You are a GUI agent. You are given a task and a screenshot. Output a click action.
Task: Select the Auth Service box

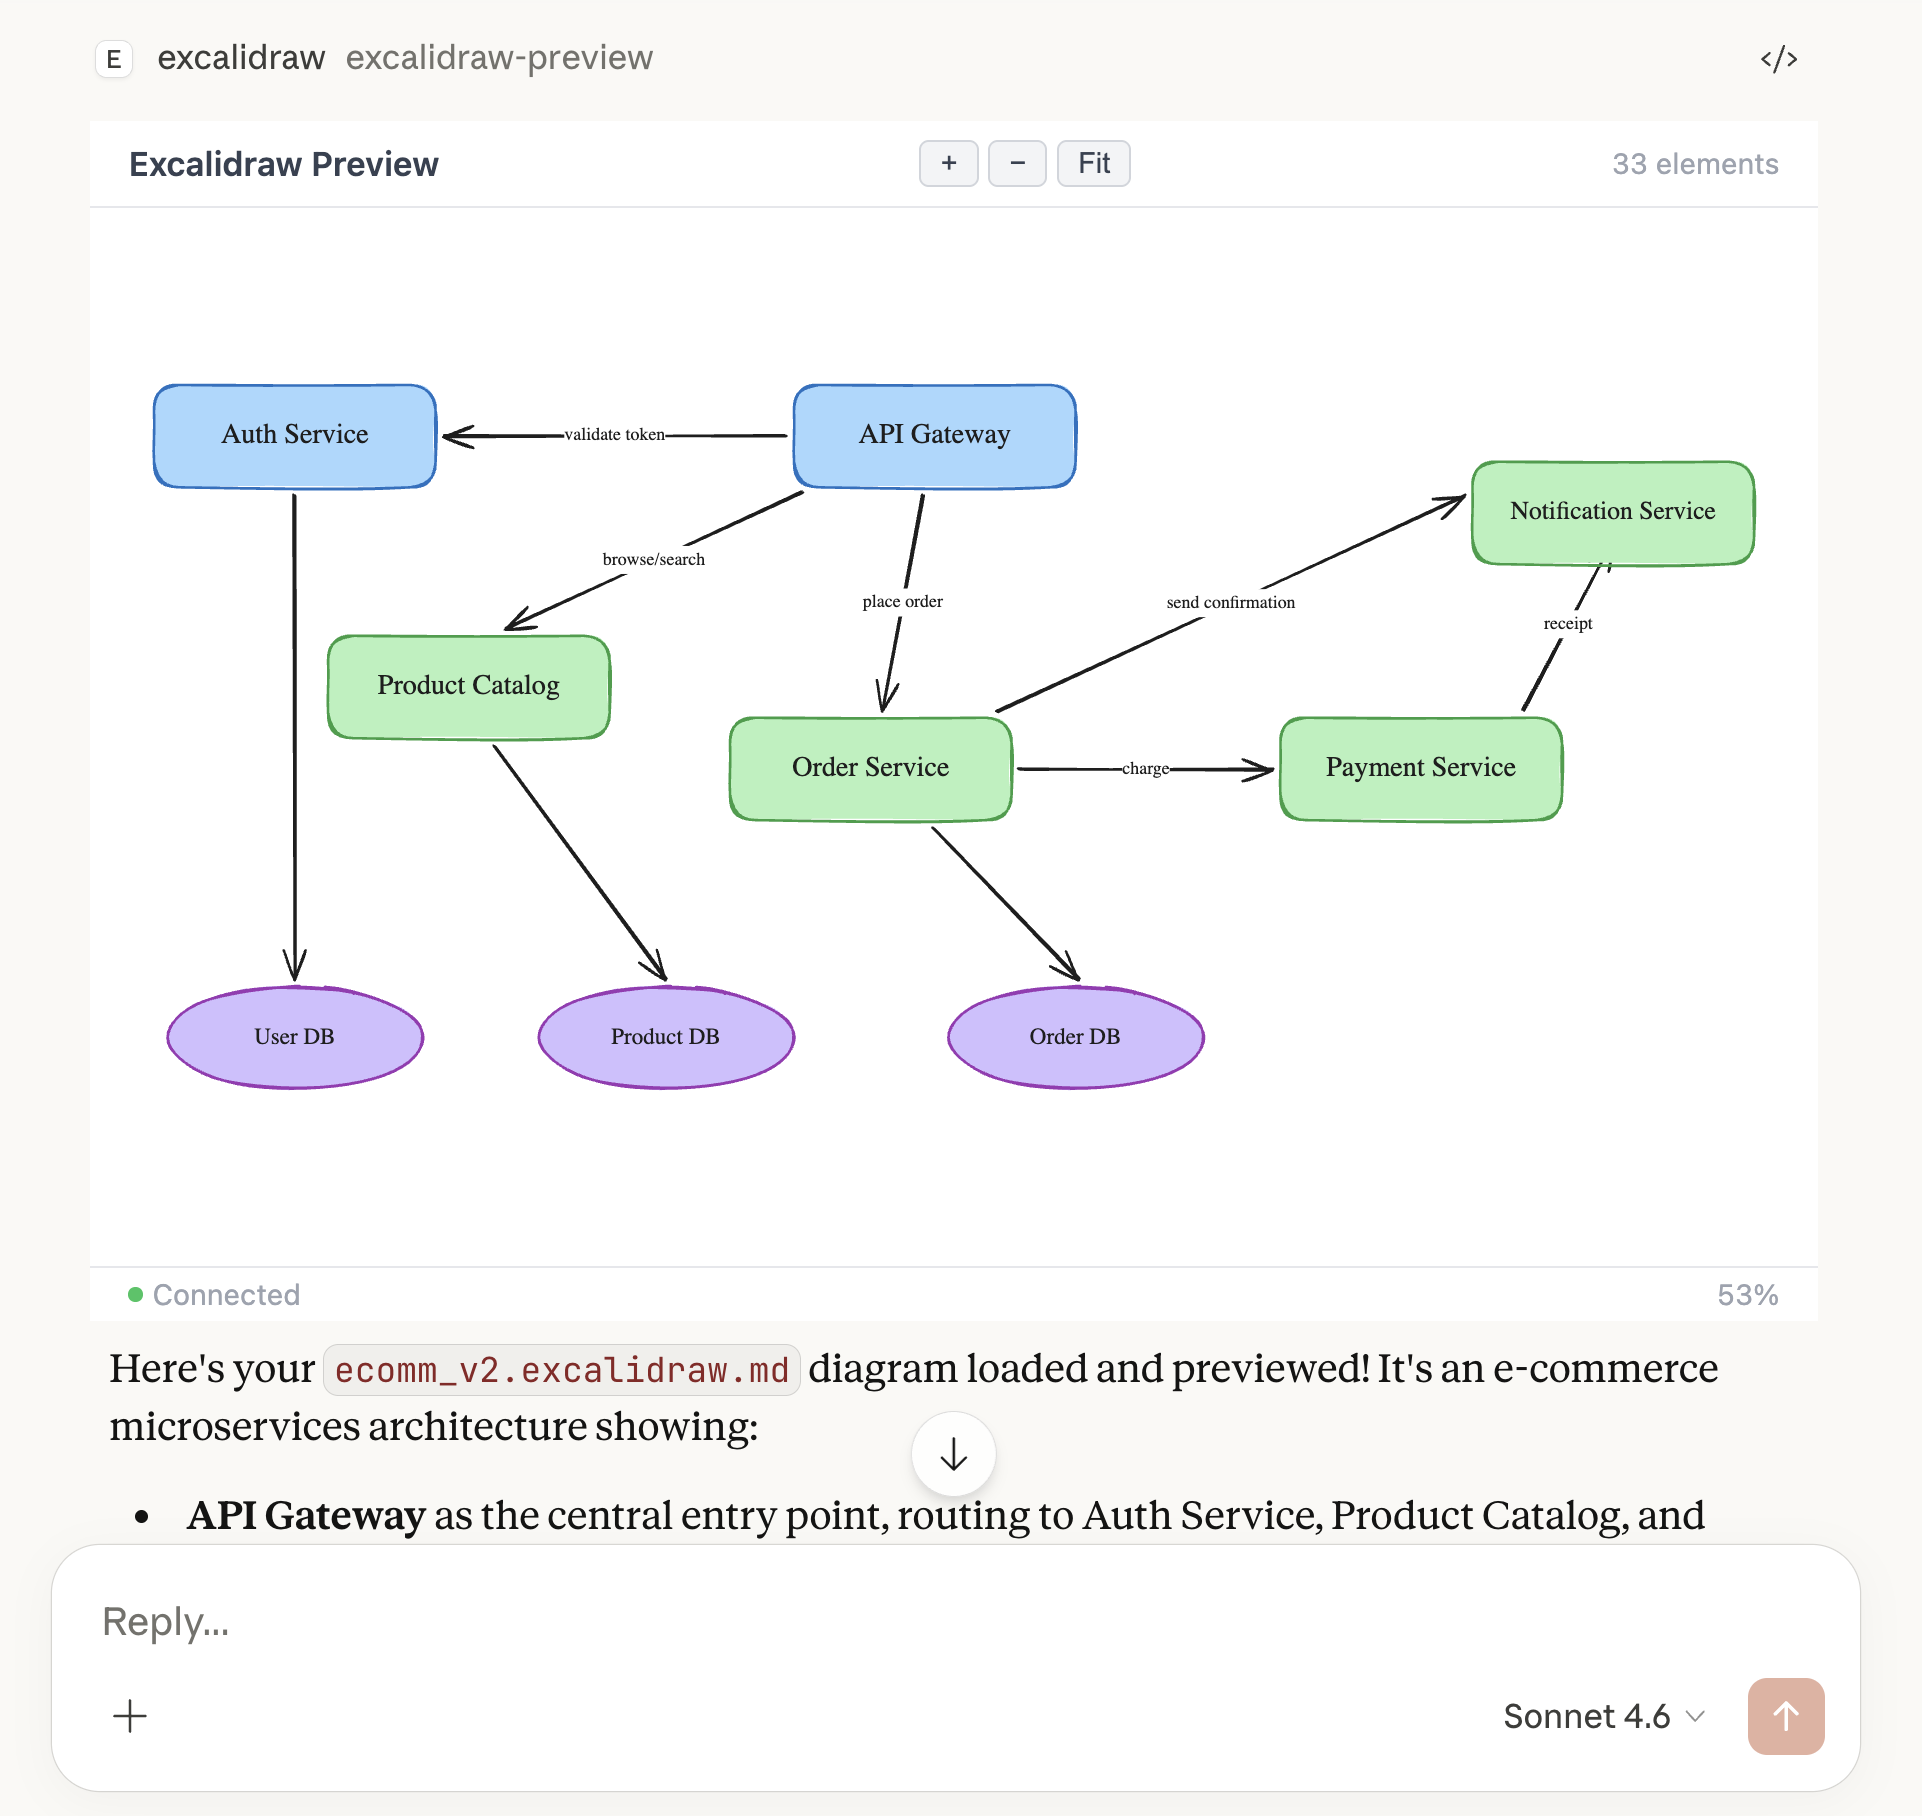(295, 436)
